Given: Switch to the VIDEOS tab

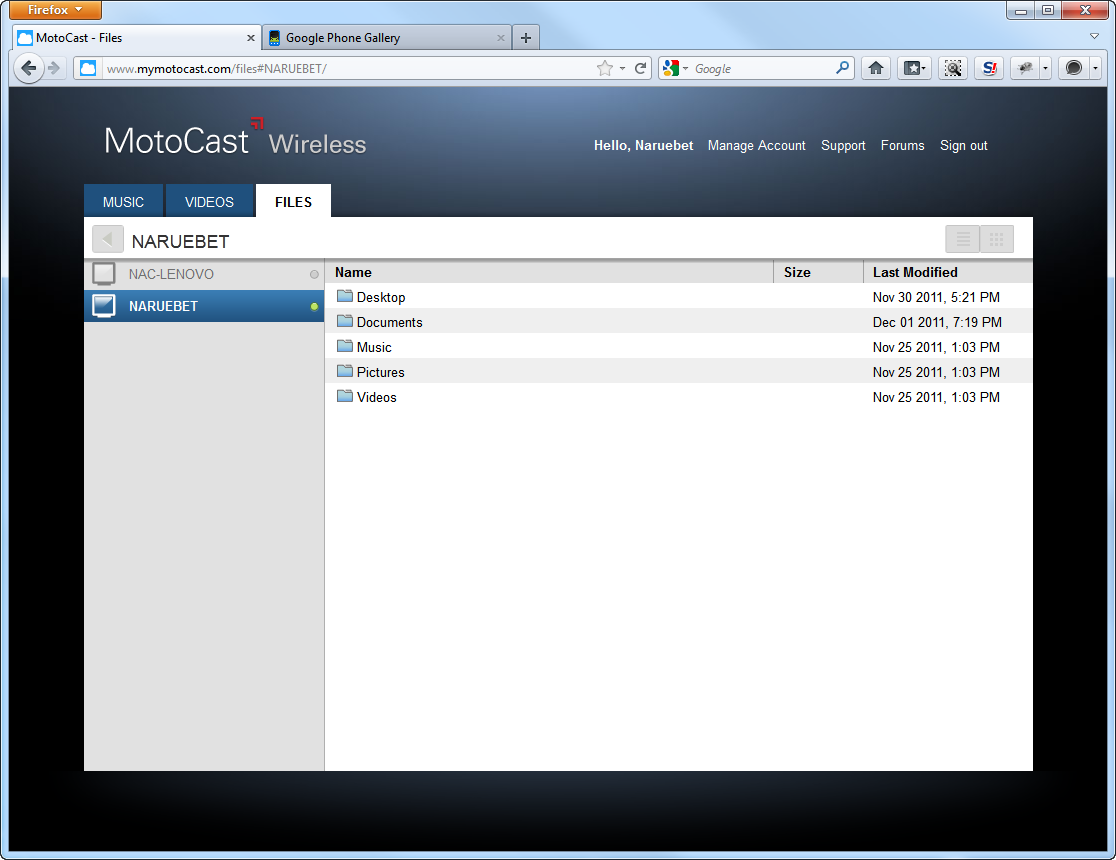Looking at the screenshot, I should tap(209, 201).
